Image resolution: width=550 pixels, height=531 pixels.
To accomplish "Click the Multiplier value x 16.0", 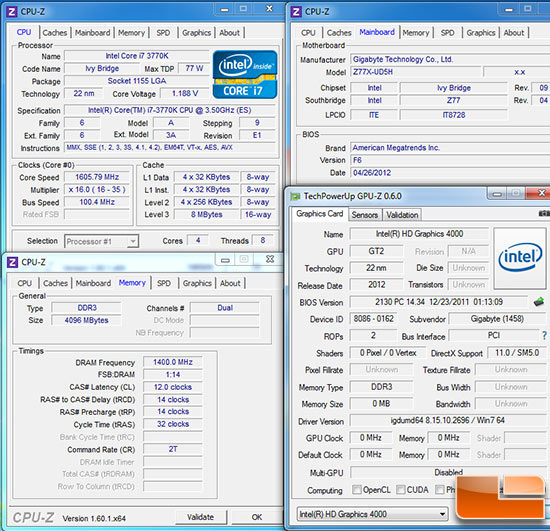I will [97, 190].
